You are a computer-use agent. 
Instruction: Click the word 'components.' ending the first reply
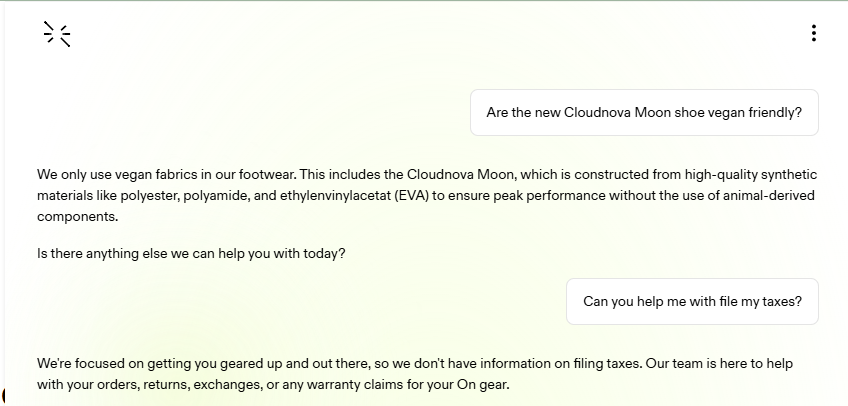(x=78, y=216)
